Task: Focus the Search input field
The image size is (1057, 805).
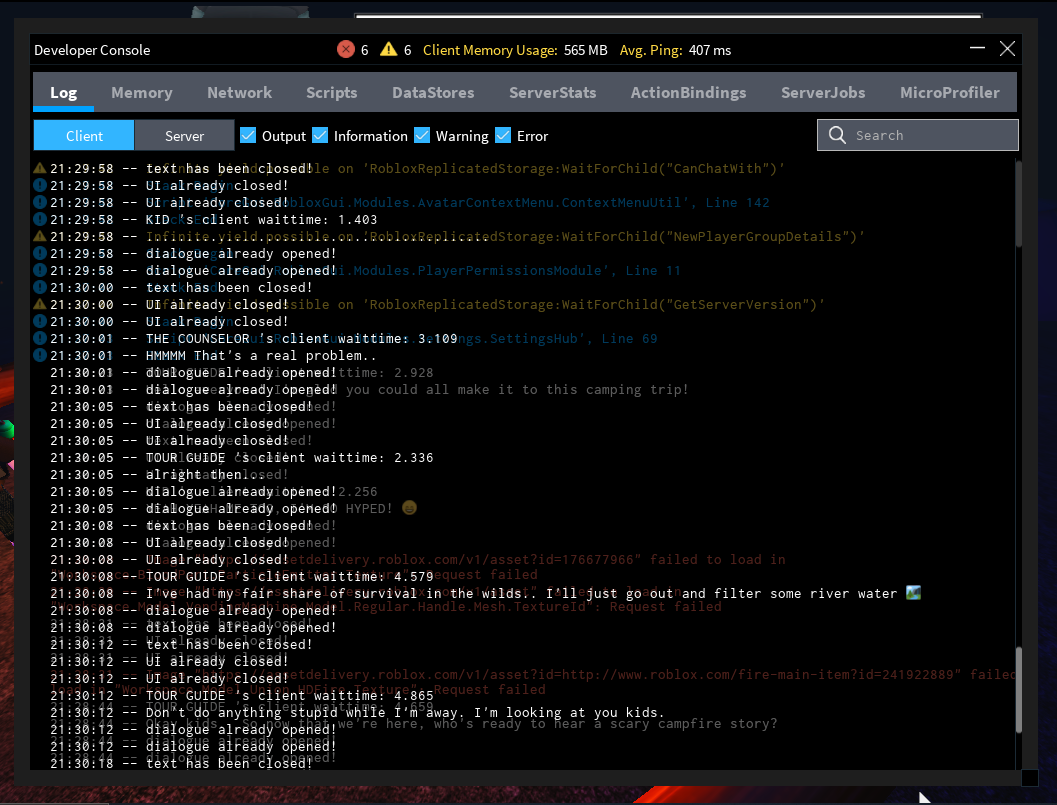Action: [x=930, y=135]
